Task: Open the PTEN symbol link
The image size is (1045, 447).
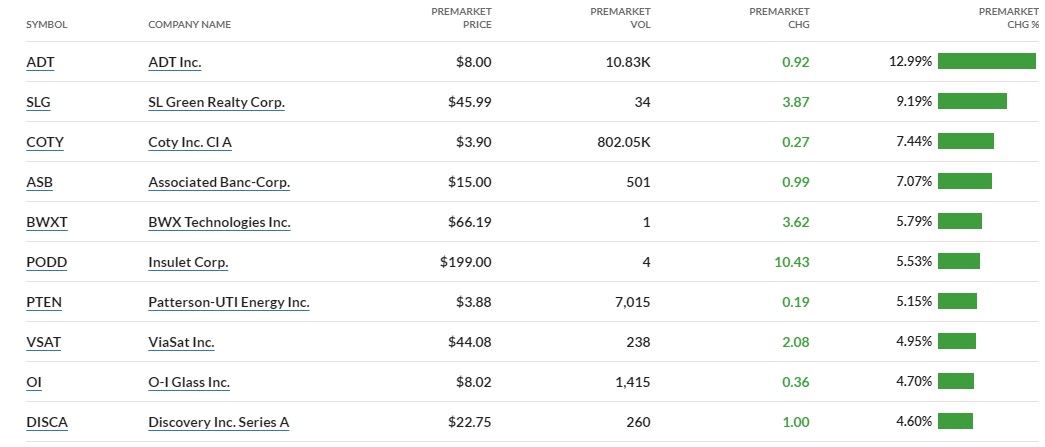Action: tap(45, 302)
